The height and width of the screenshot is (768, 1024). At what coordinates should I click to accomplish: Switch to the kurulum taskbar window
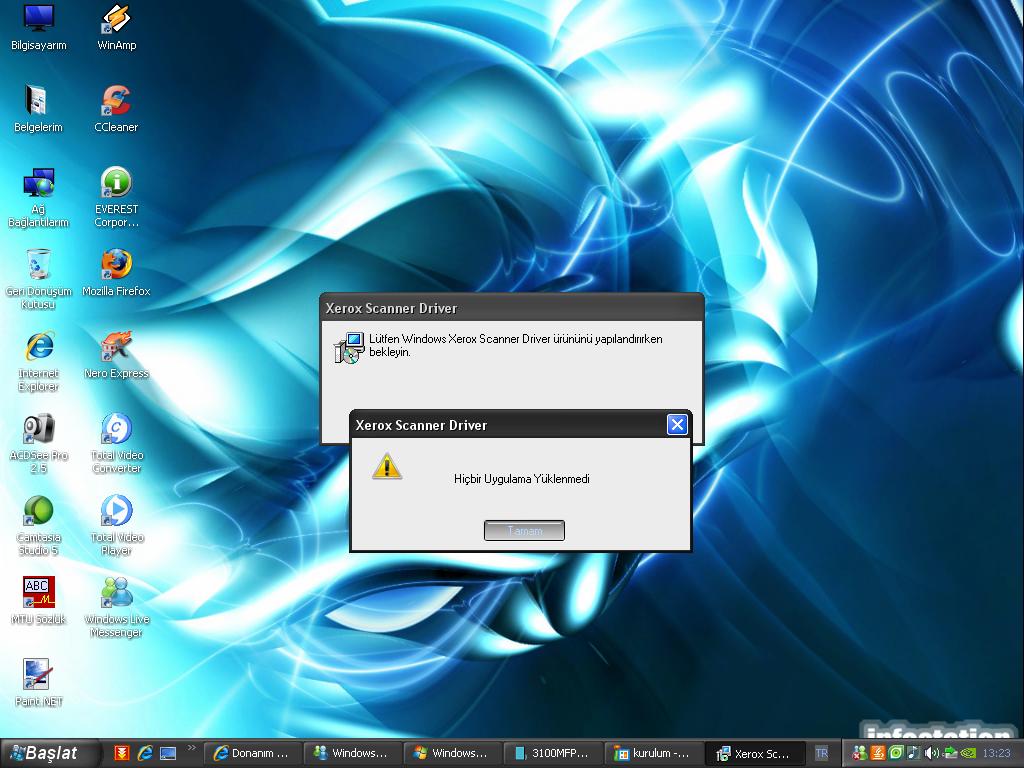(x=652, y=753)
